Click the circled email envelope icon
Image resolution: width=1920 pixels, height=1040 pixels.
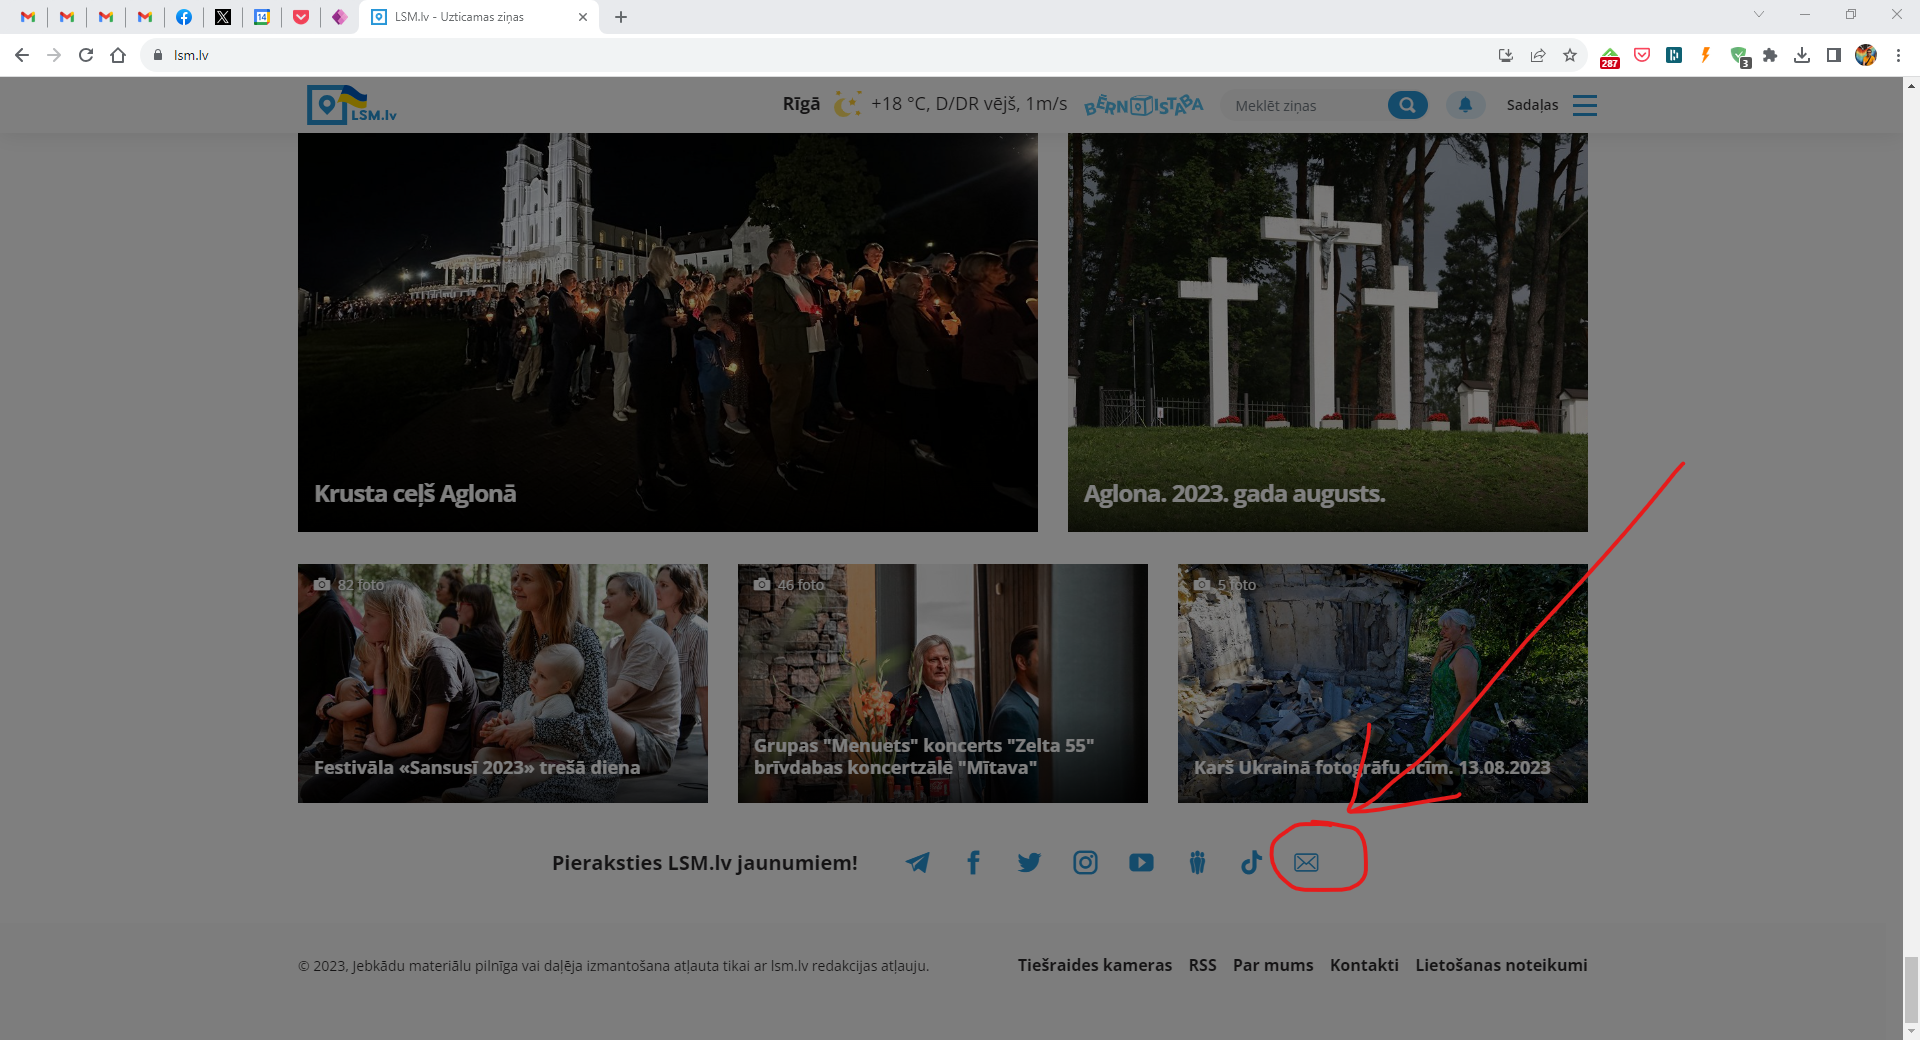coord(1306,862)
